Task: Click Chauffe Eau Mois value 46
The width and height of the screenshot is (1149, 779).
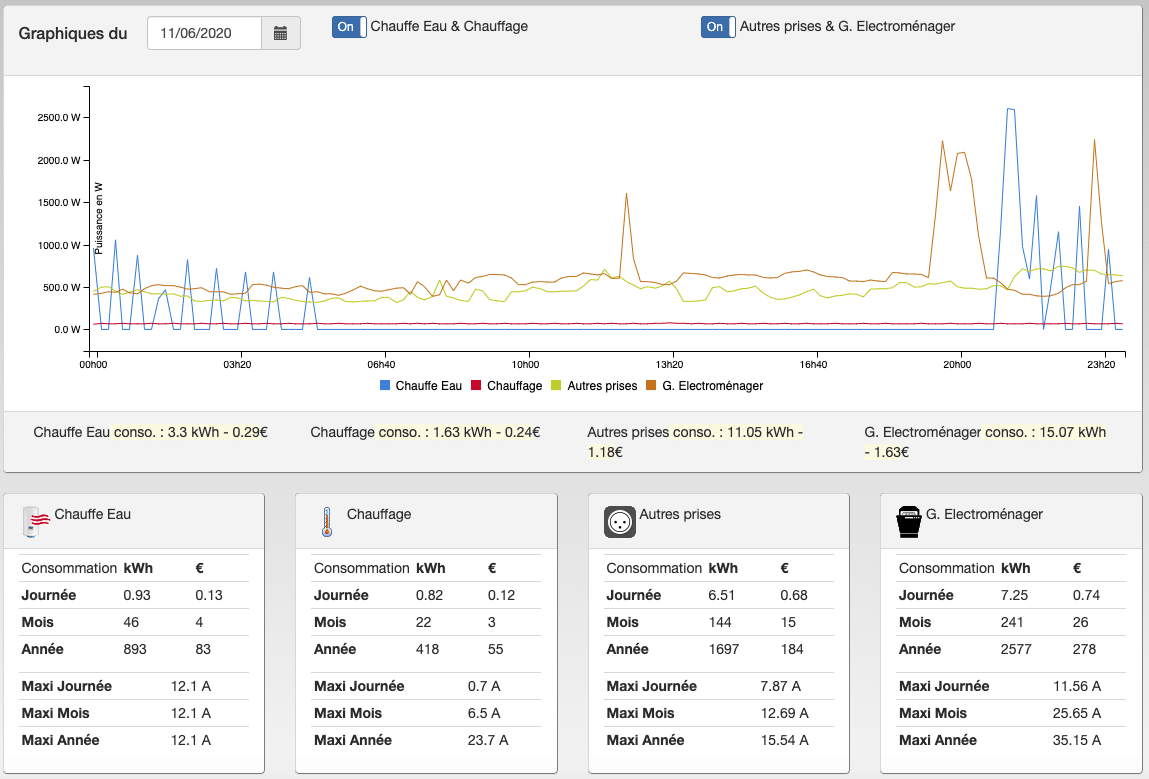Action: (131, 622)
